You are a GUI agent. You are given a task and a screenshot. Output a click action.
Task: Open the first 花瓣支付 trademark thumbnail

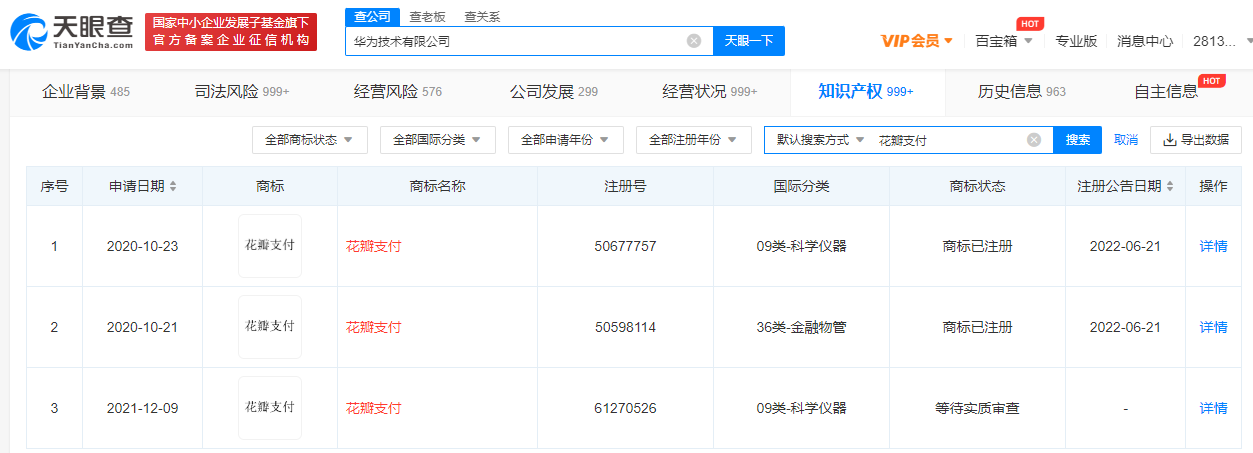[270, 246]
